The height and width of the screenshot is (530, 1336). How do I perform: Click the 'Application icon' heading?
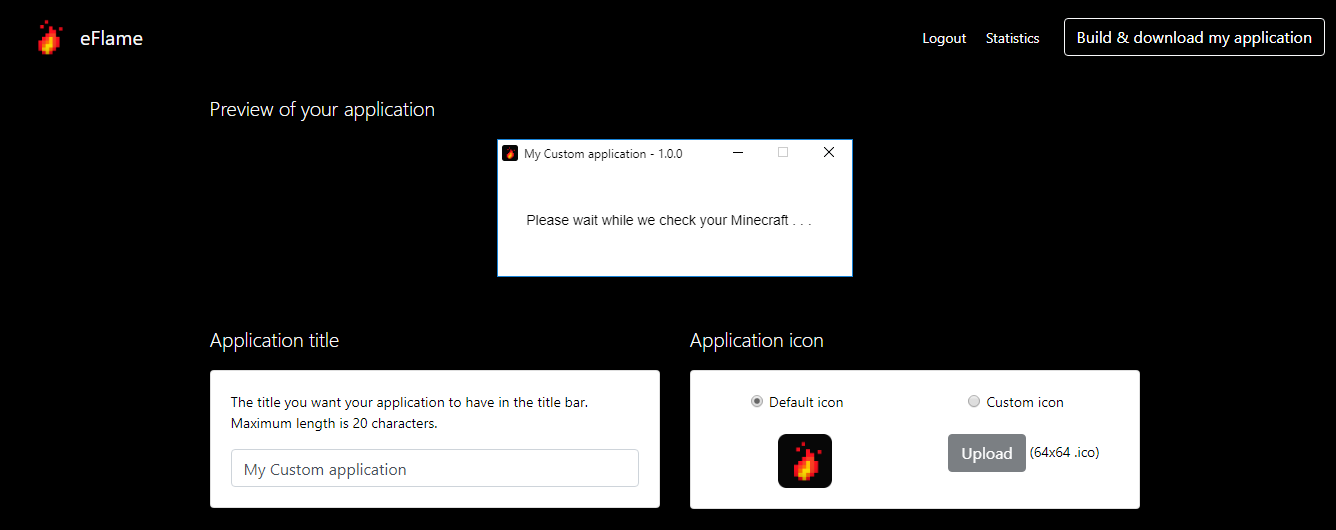pyautogui.click(x=757, y=340)
